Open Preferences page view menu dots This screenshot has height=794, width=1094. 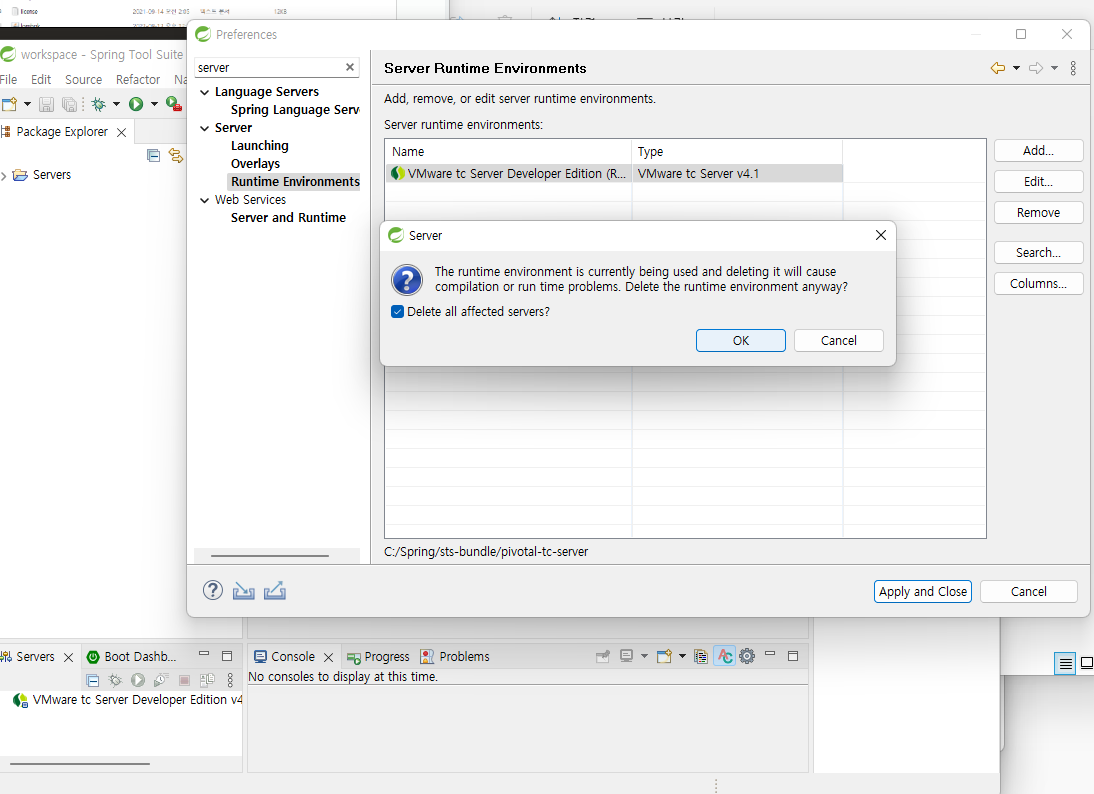(1073, 68)
